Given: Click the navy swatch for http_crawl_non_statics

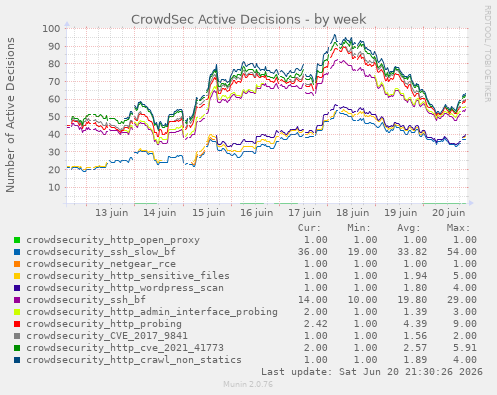Looking at the screenshot, I should coord(17,360).
